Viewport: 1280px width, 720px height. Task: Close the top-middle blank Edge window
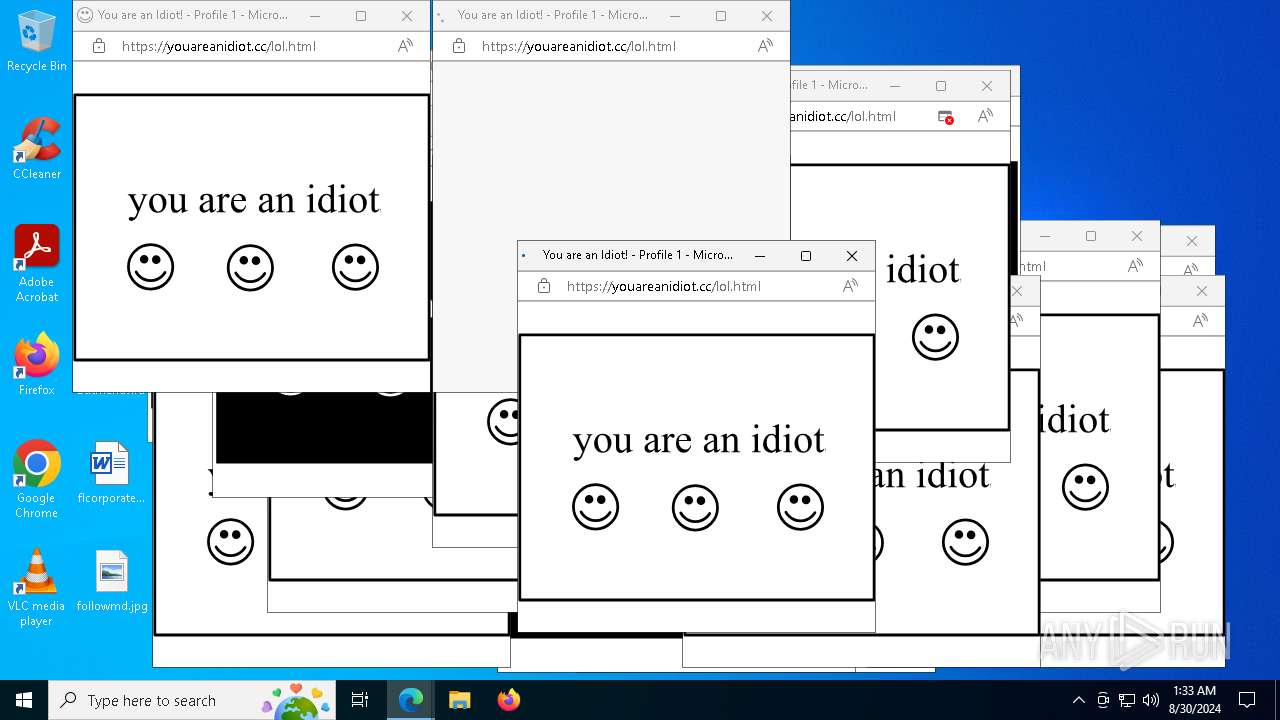(x=767, y=16)
